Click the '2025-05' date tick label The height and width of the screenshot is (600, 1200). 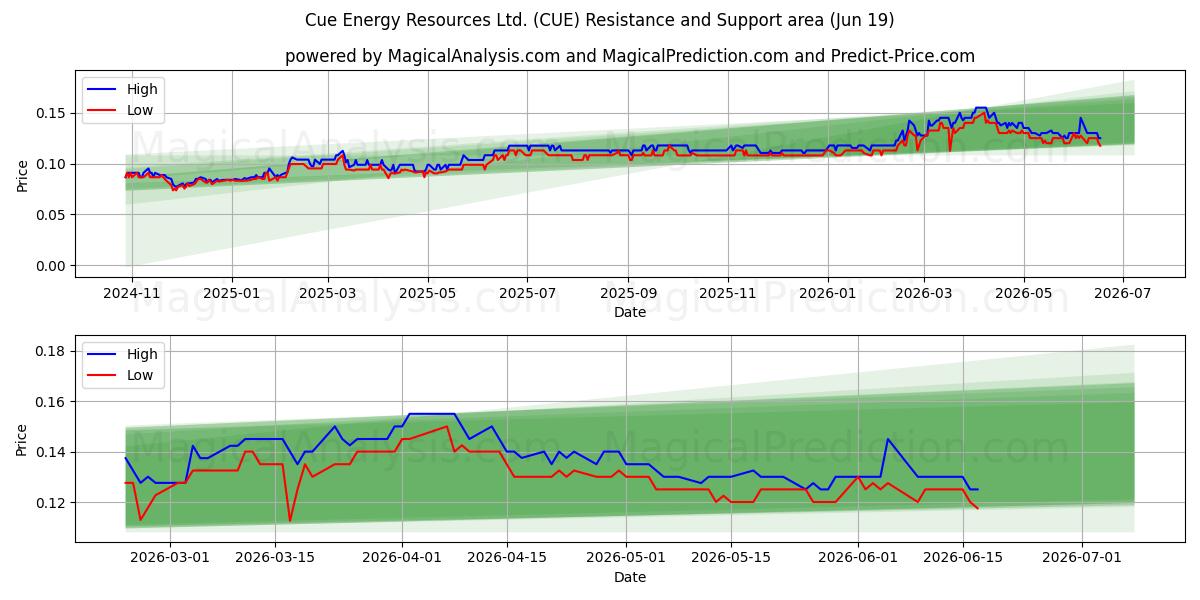click(429, 293)
